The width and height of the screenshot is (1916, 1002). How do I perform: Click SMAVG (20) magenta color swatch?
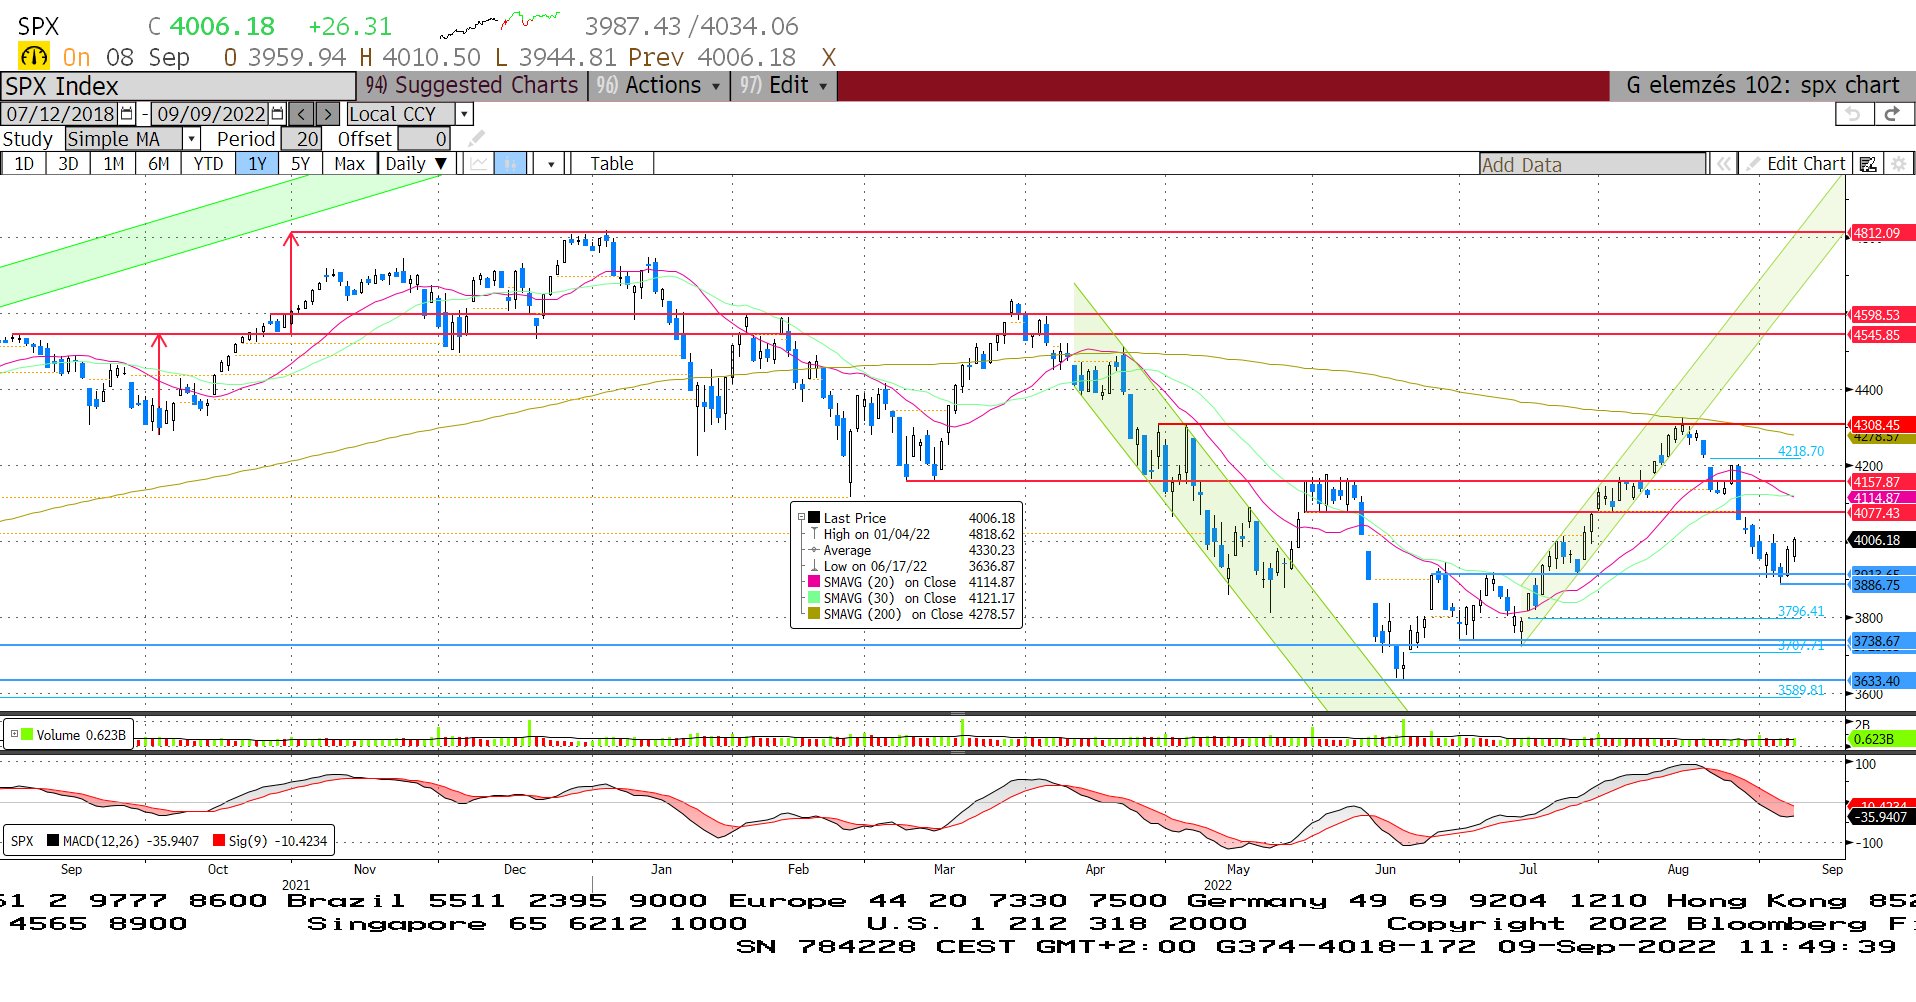(x=814, y=582)
